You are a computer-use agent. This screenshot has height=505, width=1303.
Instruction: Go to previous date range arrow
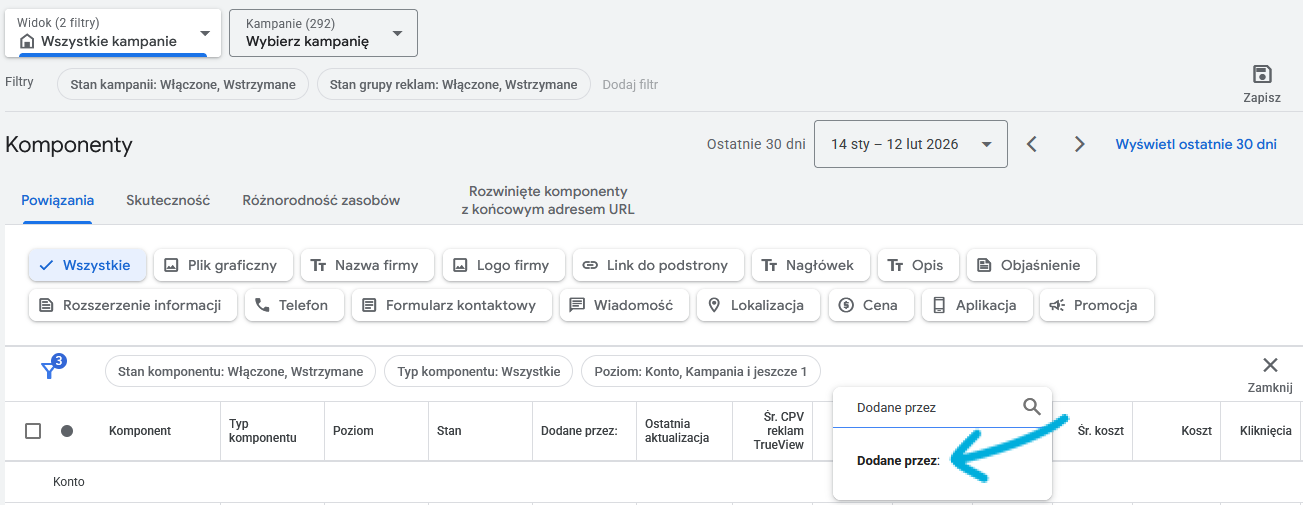pos(1032,144)
